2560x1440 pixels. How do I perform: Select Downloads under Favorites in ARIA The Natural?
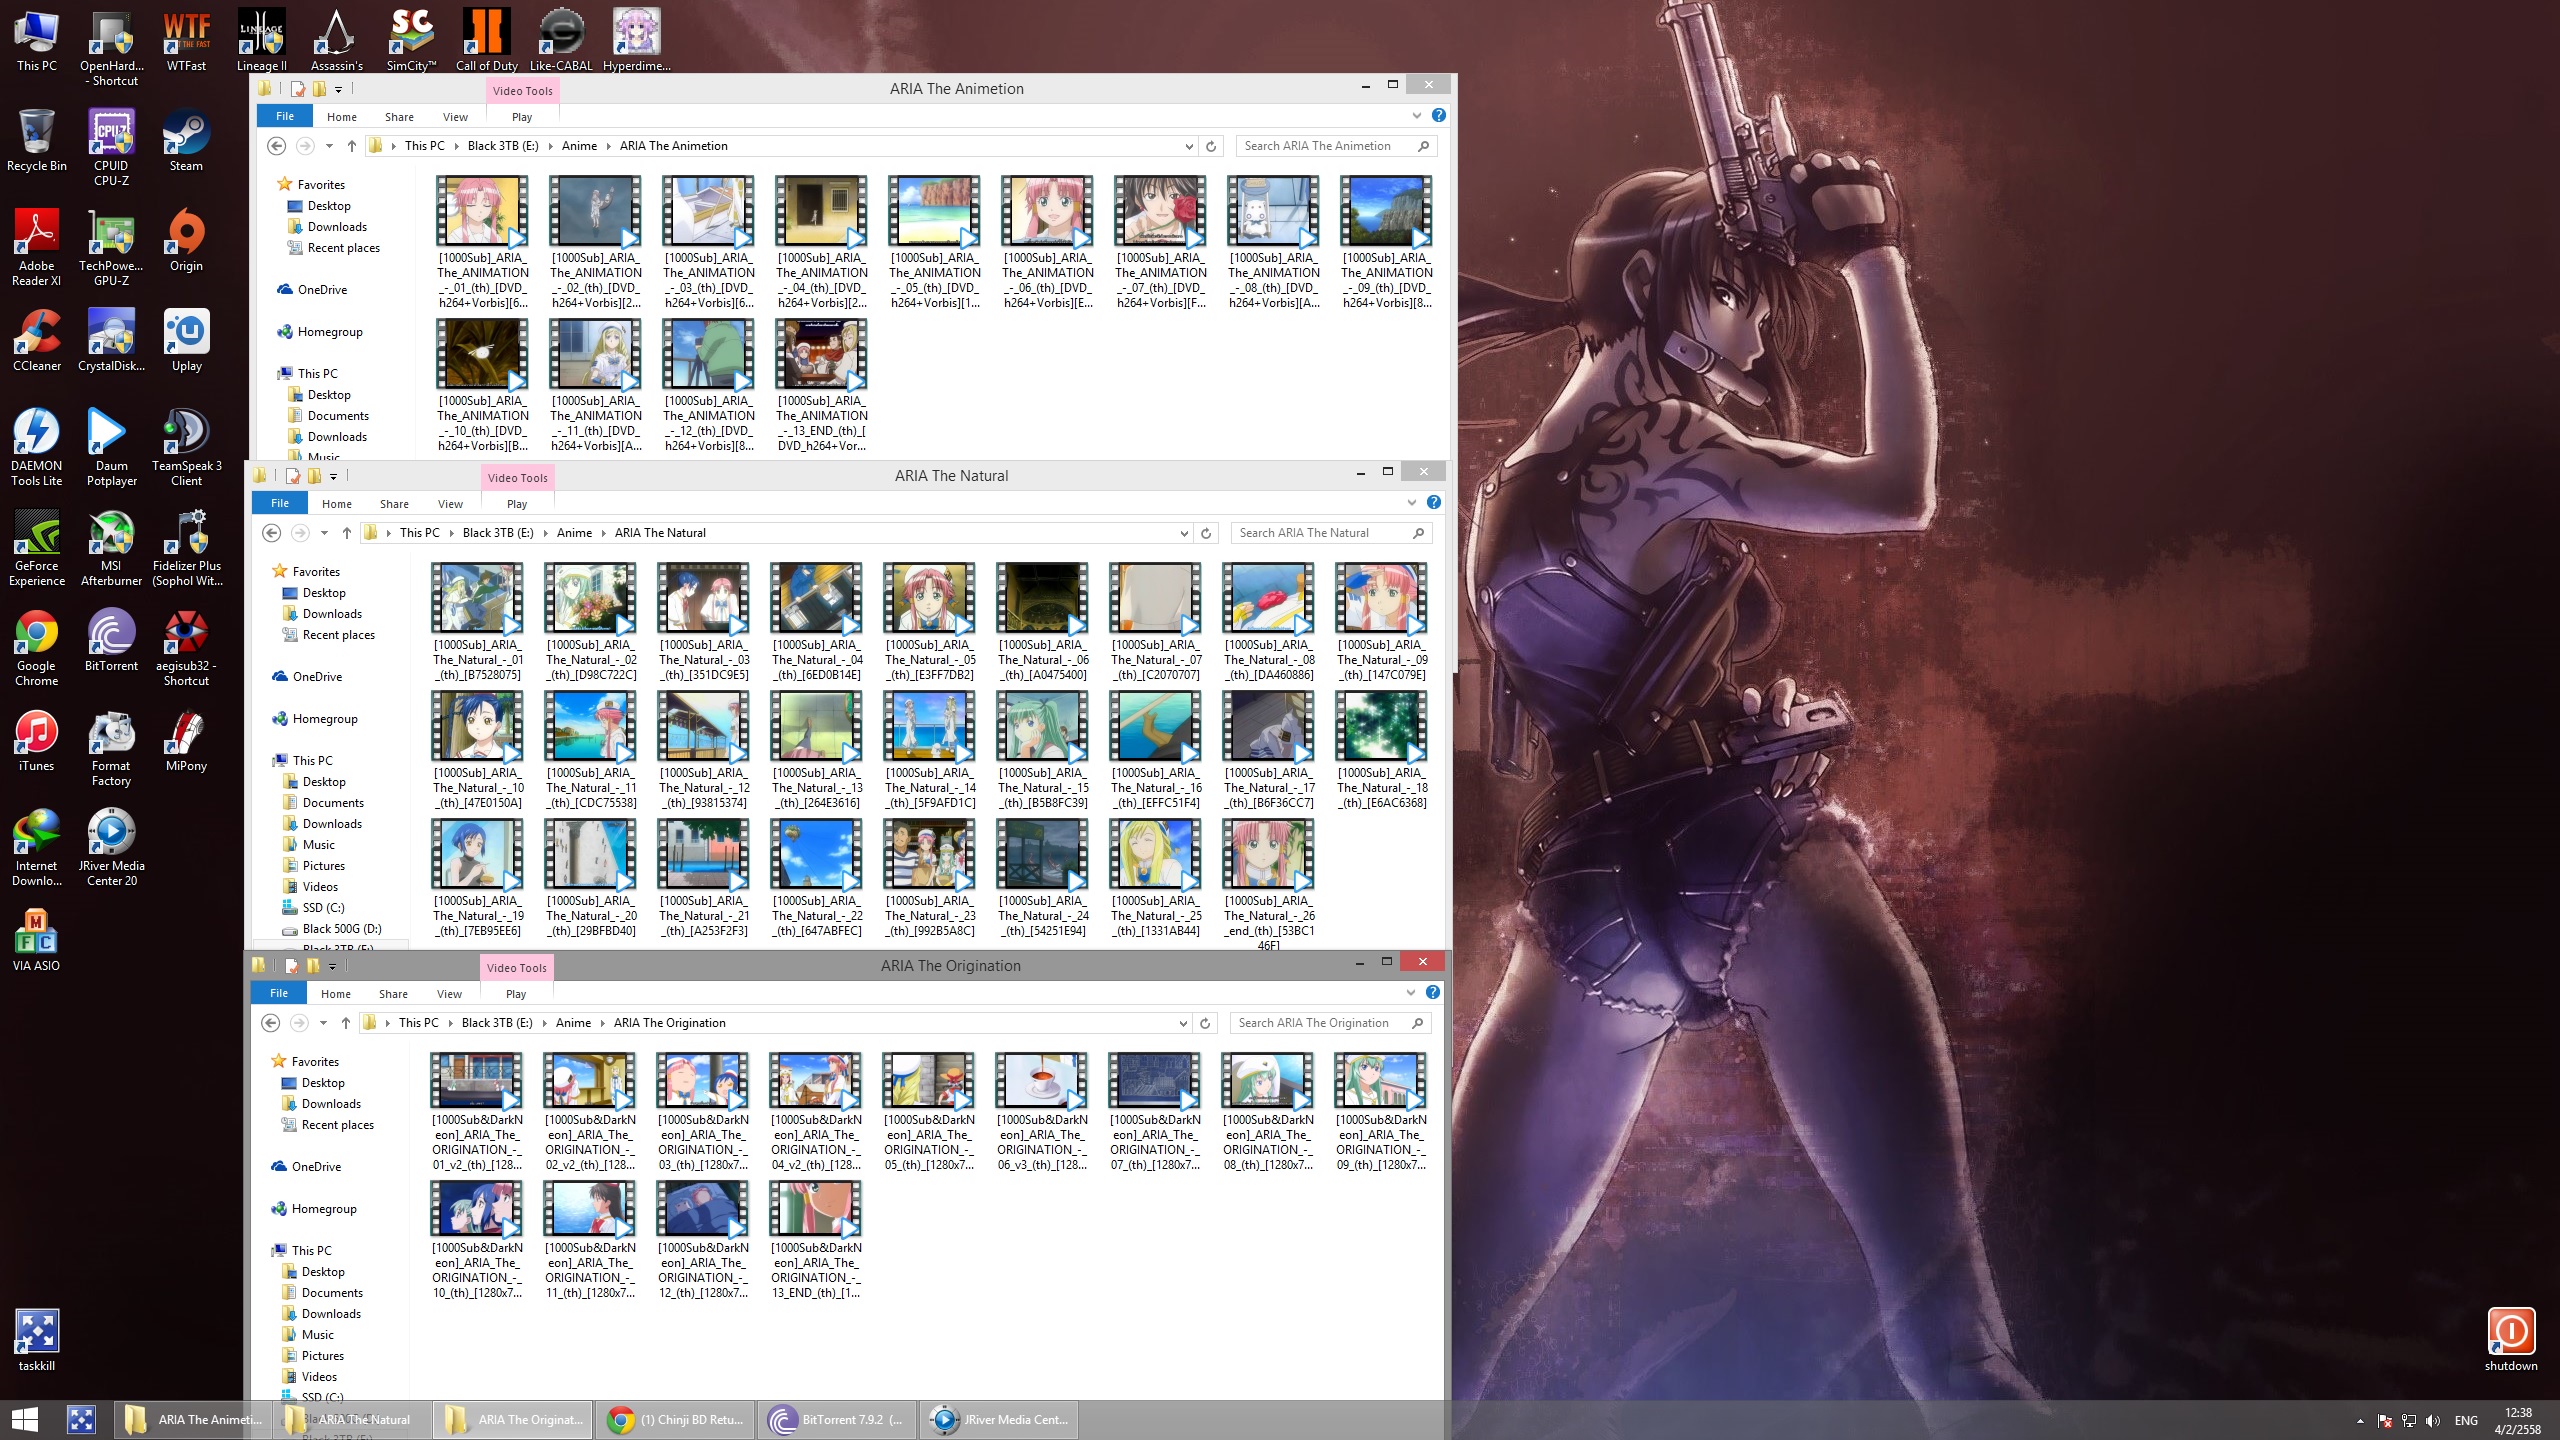coord(332,614)
